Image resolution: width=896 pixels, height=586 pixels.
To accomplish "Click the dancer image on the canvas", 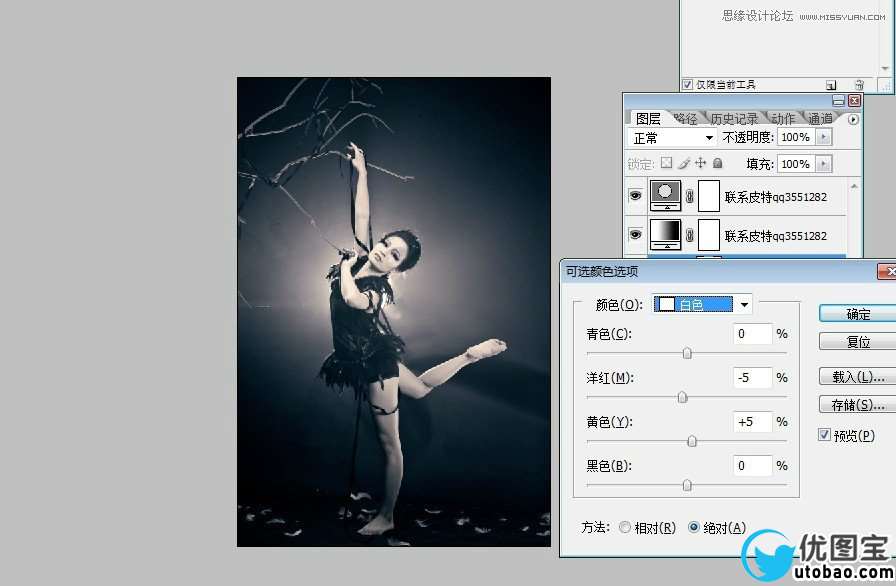I will tap(394, 312).
